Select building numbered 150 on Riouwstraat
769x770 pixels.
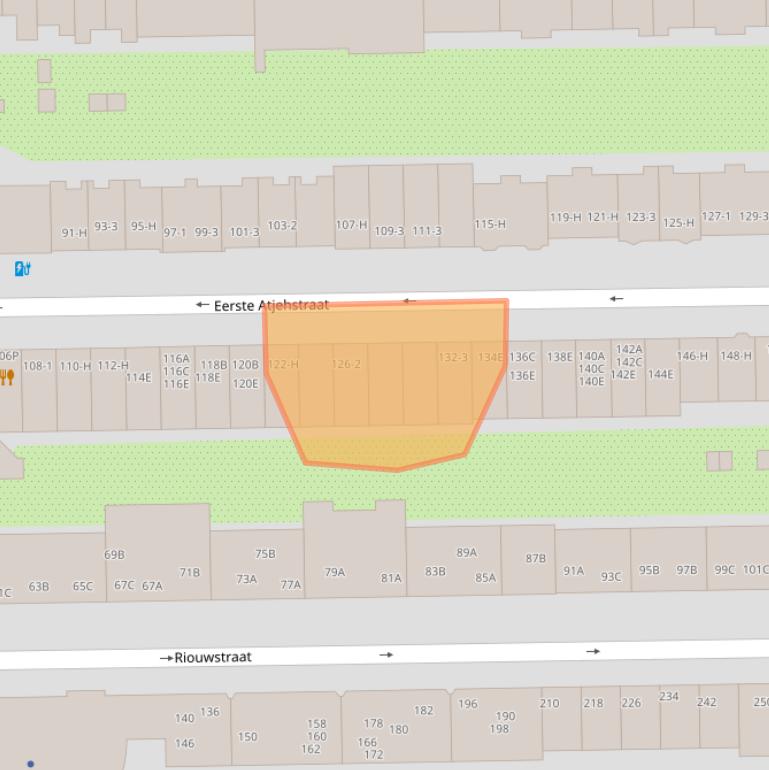pos(247,737)
